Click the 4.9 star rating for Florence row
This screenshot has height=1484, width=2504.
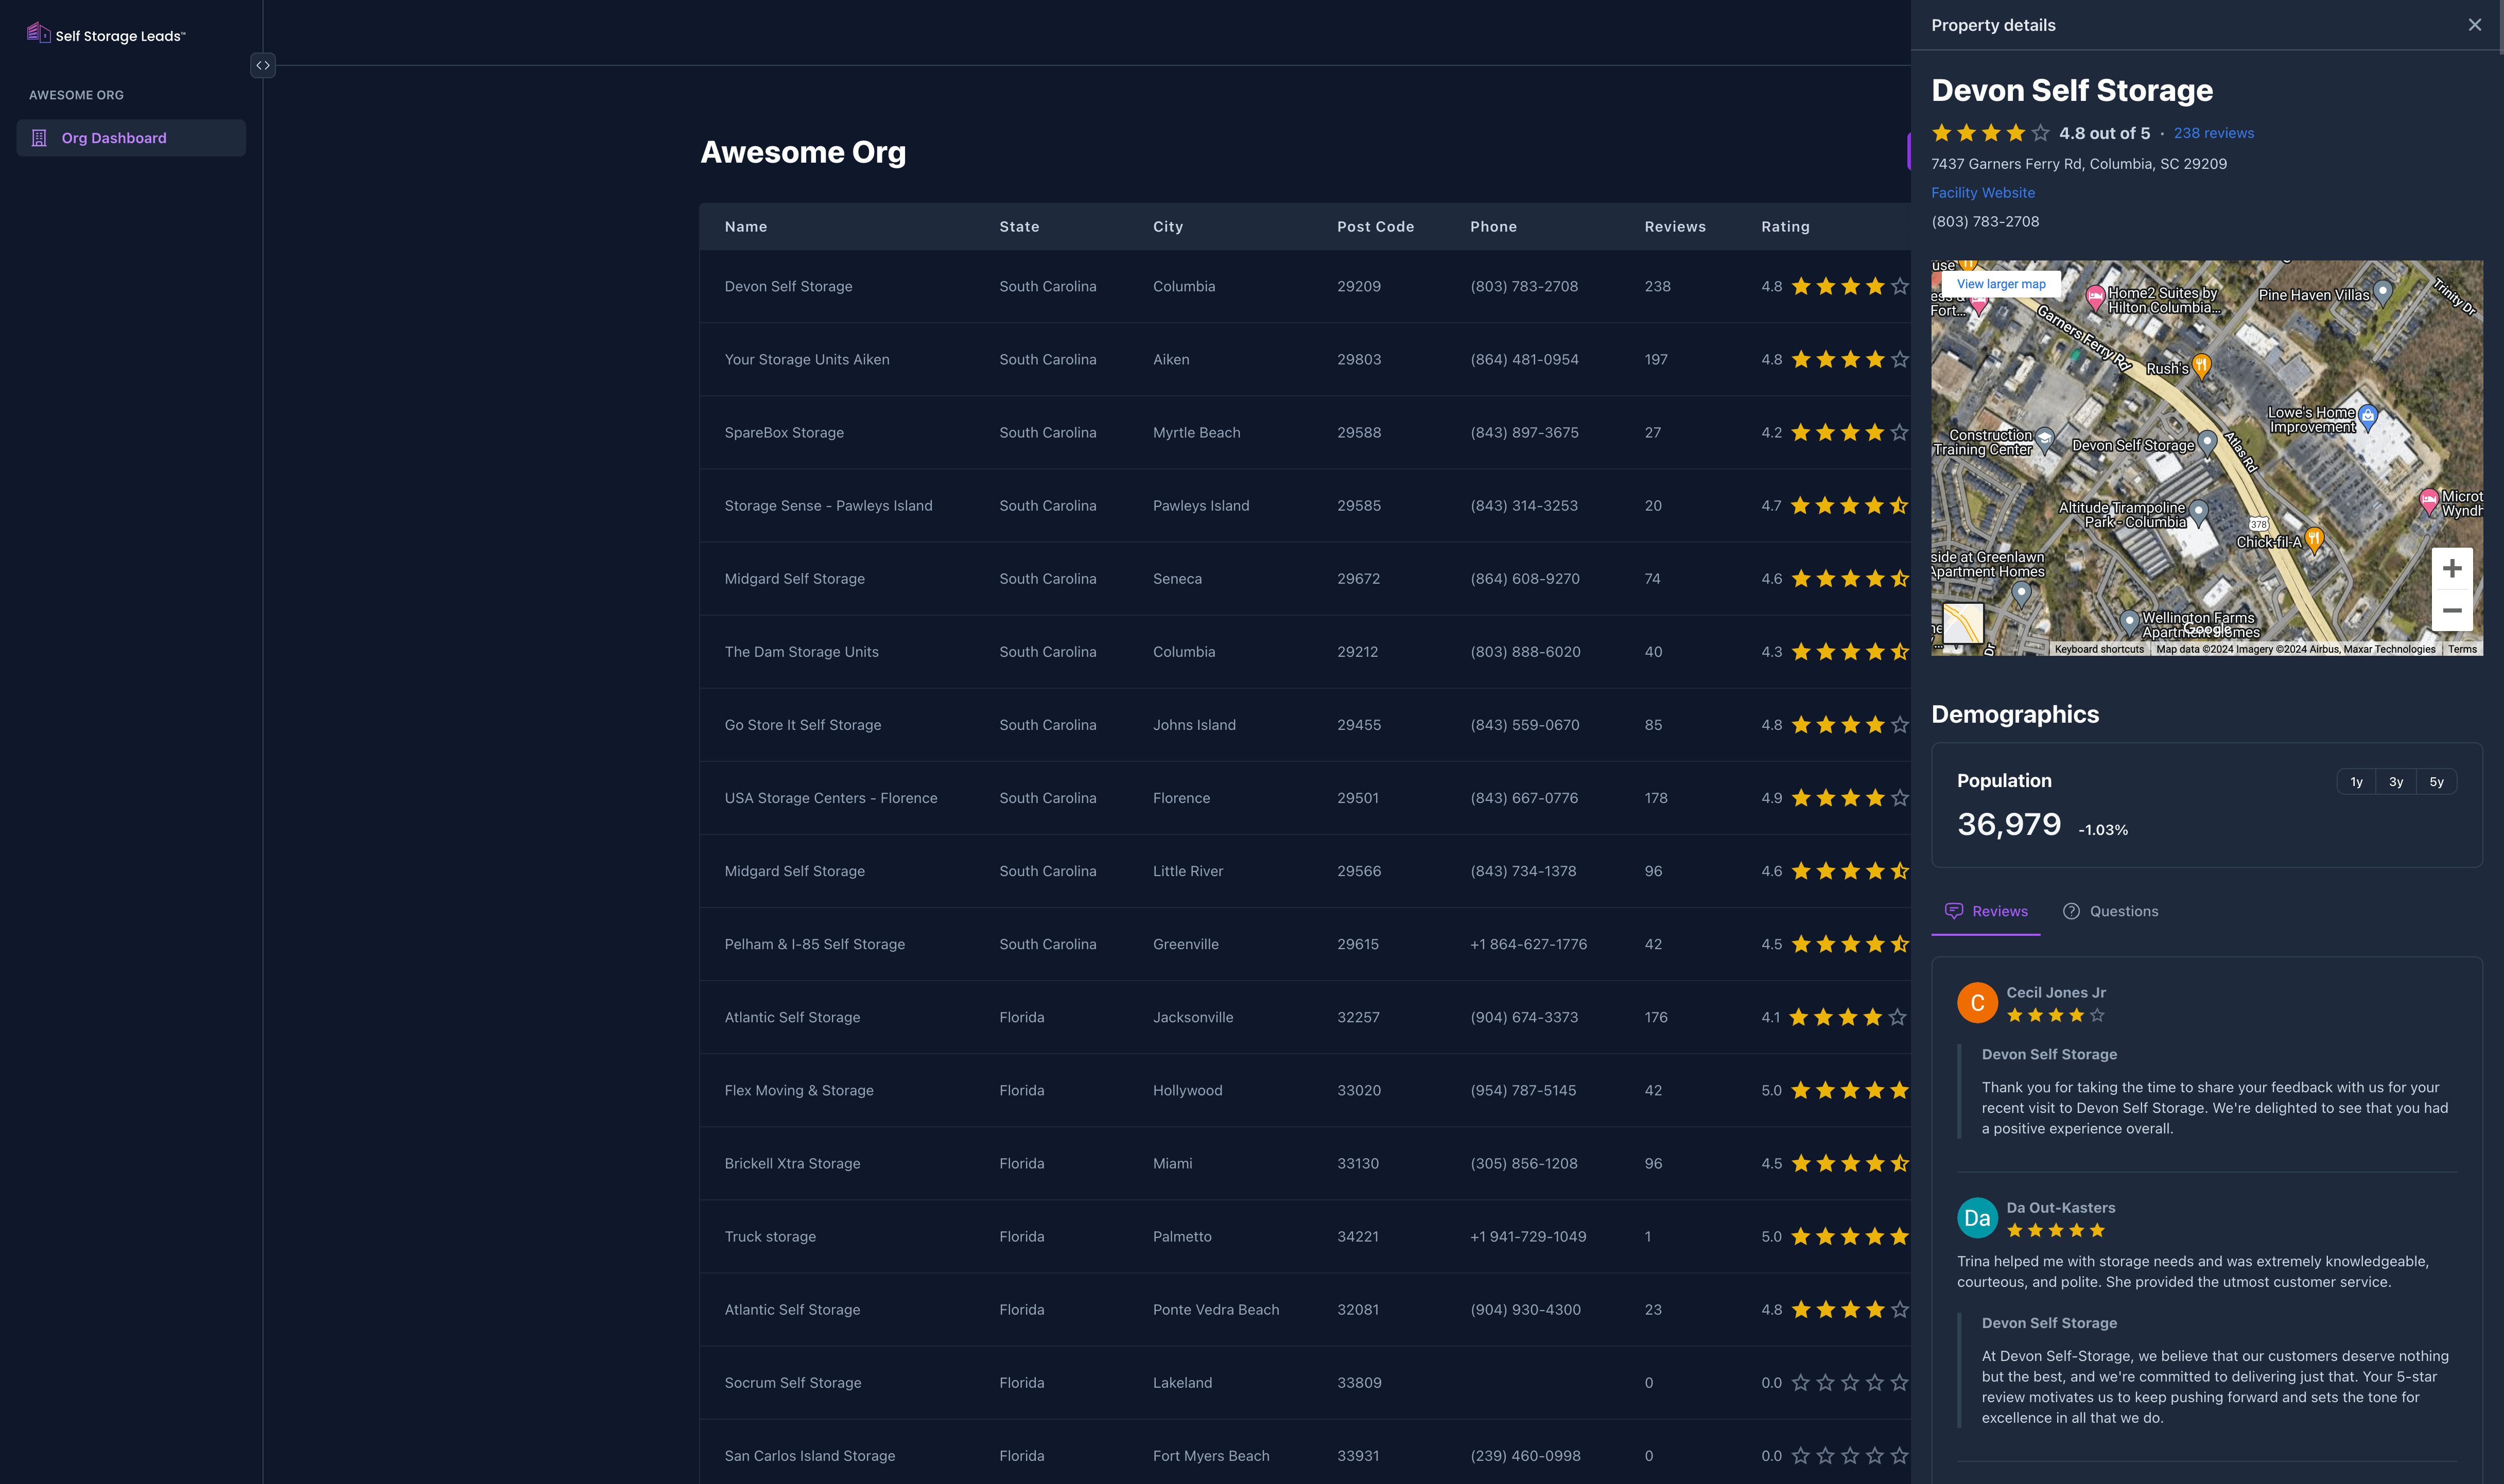click(x=1835, y=797)
